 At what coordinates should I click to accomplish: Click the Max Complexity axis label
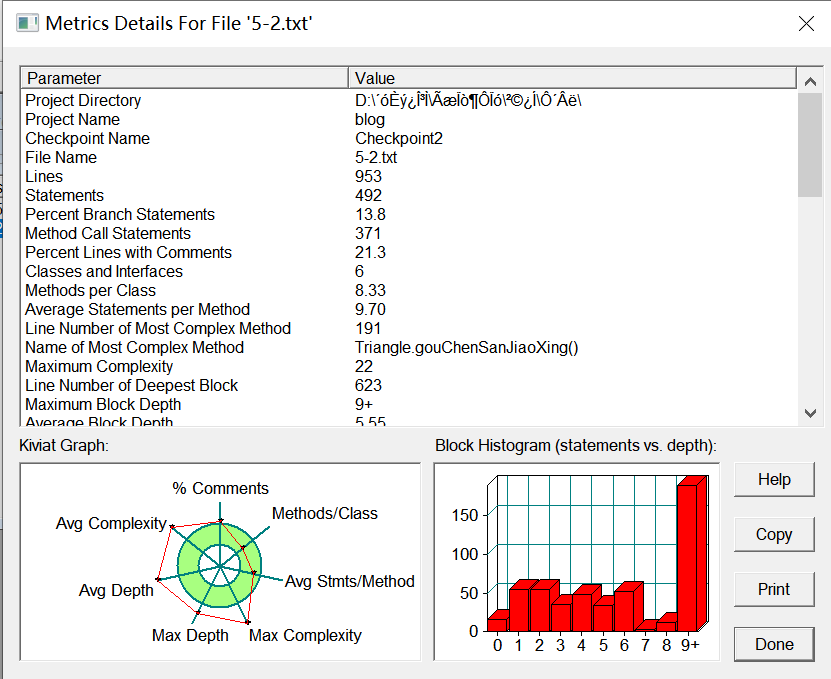305,635
